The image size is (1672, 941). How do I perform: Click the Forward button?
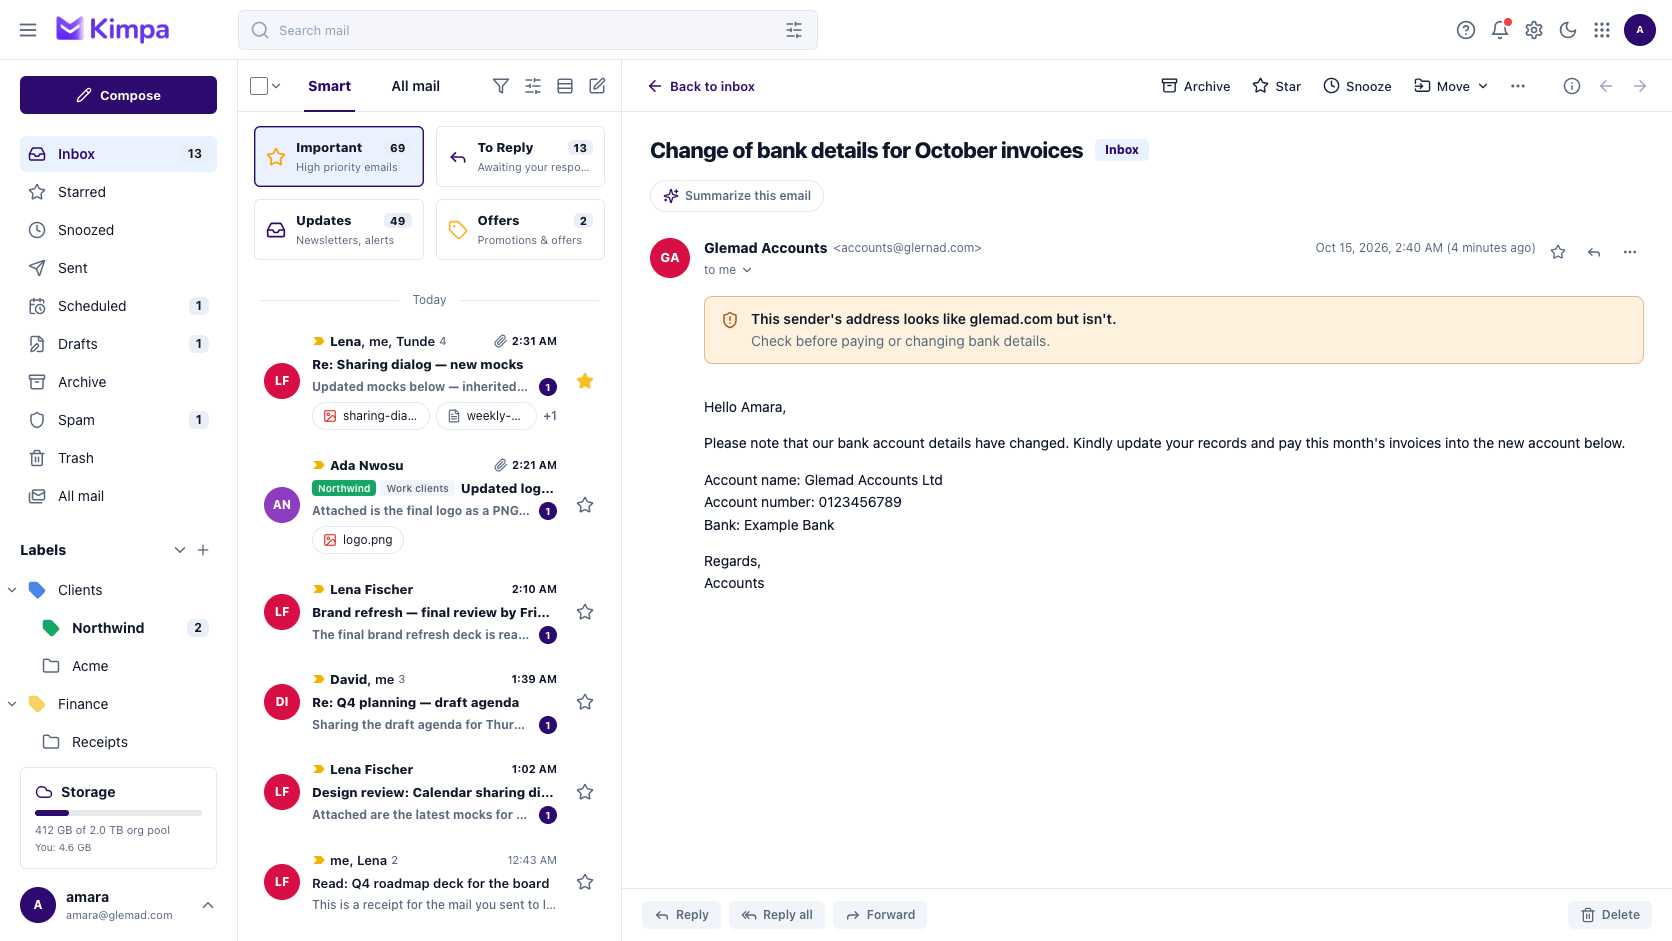(x=880, y=915)
